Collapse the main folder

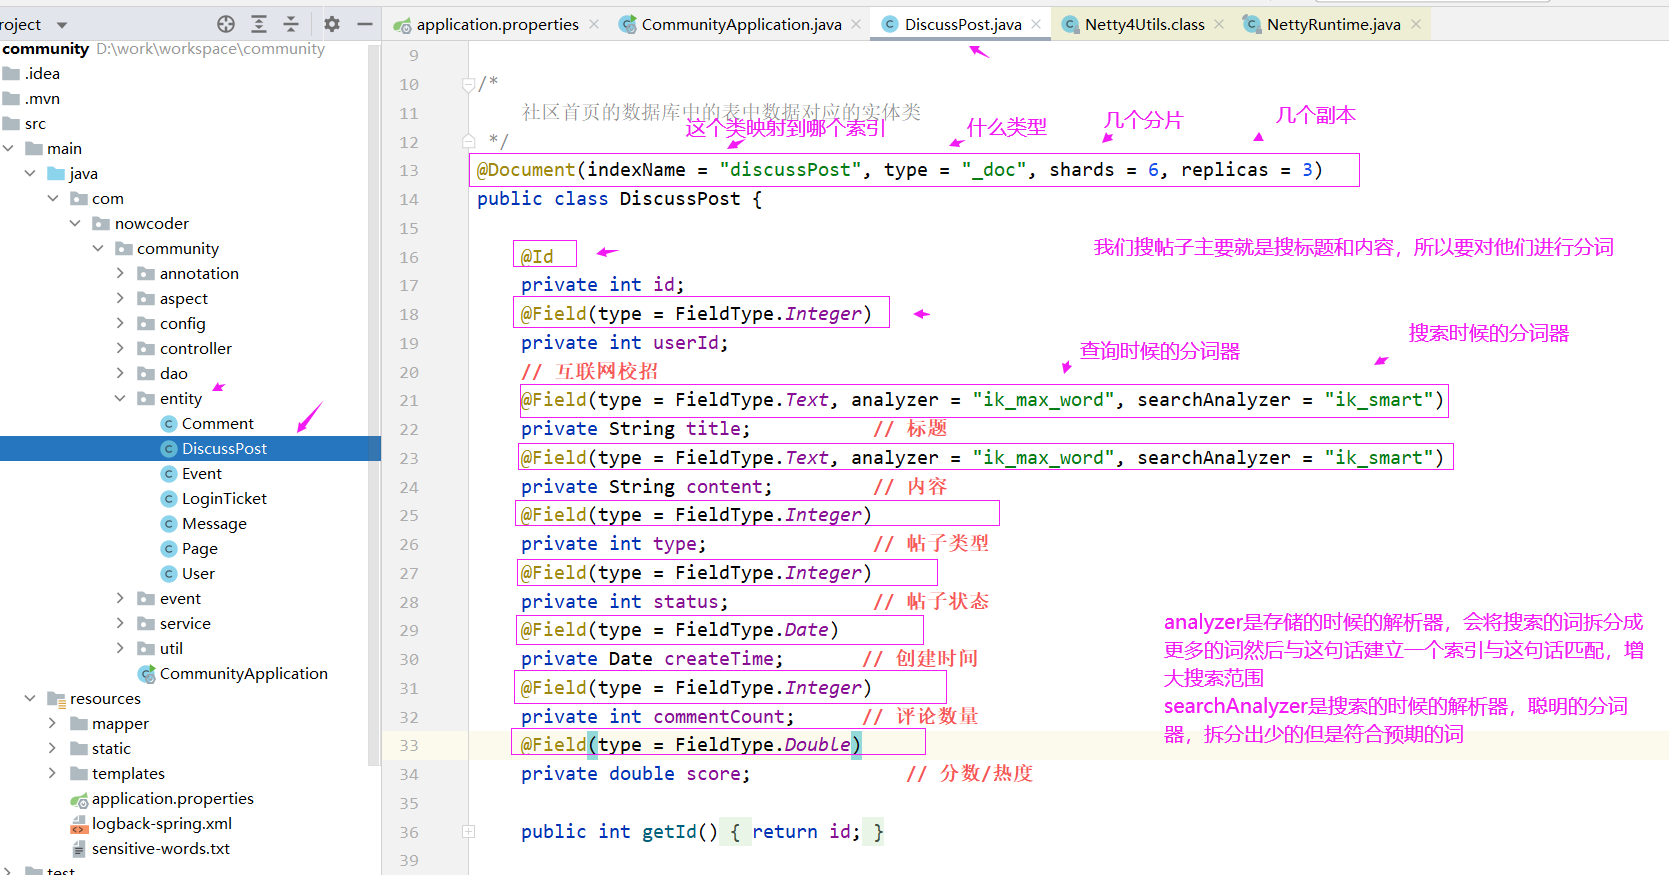8,148
